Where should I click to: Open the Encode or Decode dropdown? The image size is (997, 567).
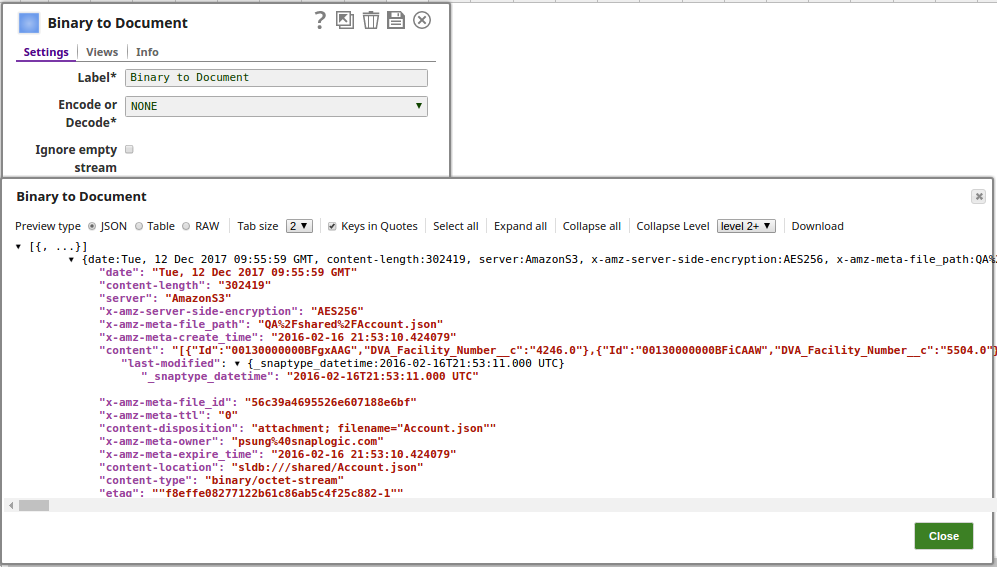276,106
